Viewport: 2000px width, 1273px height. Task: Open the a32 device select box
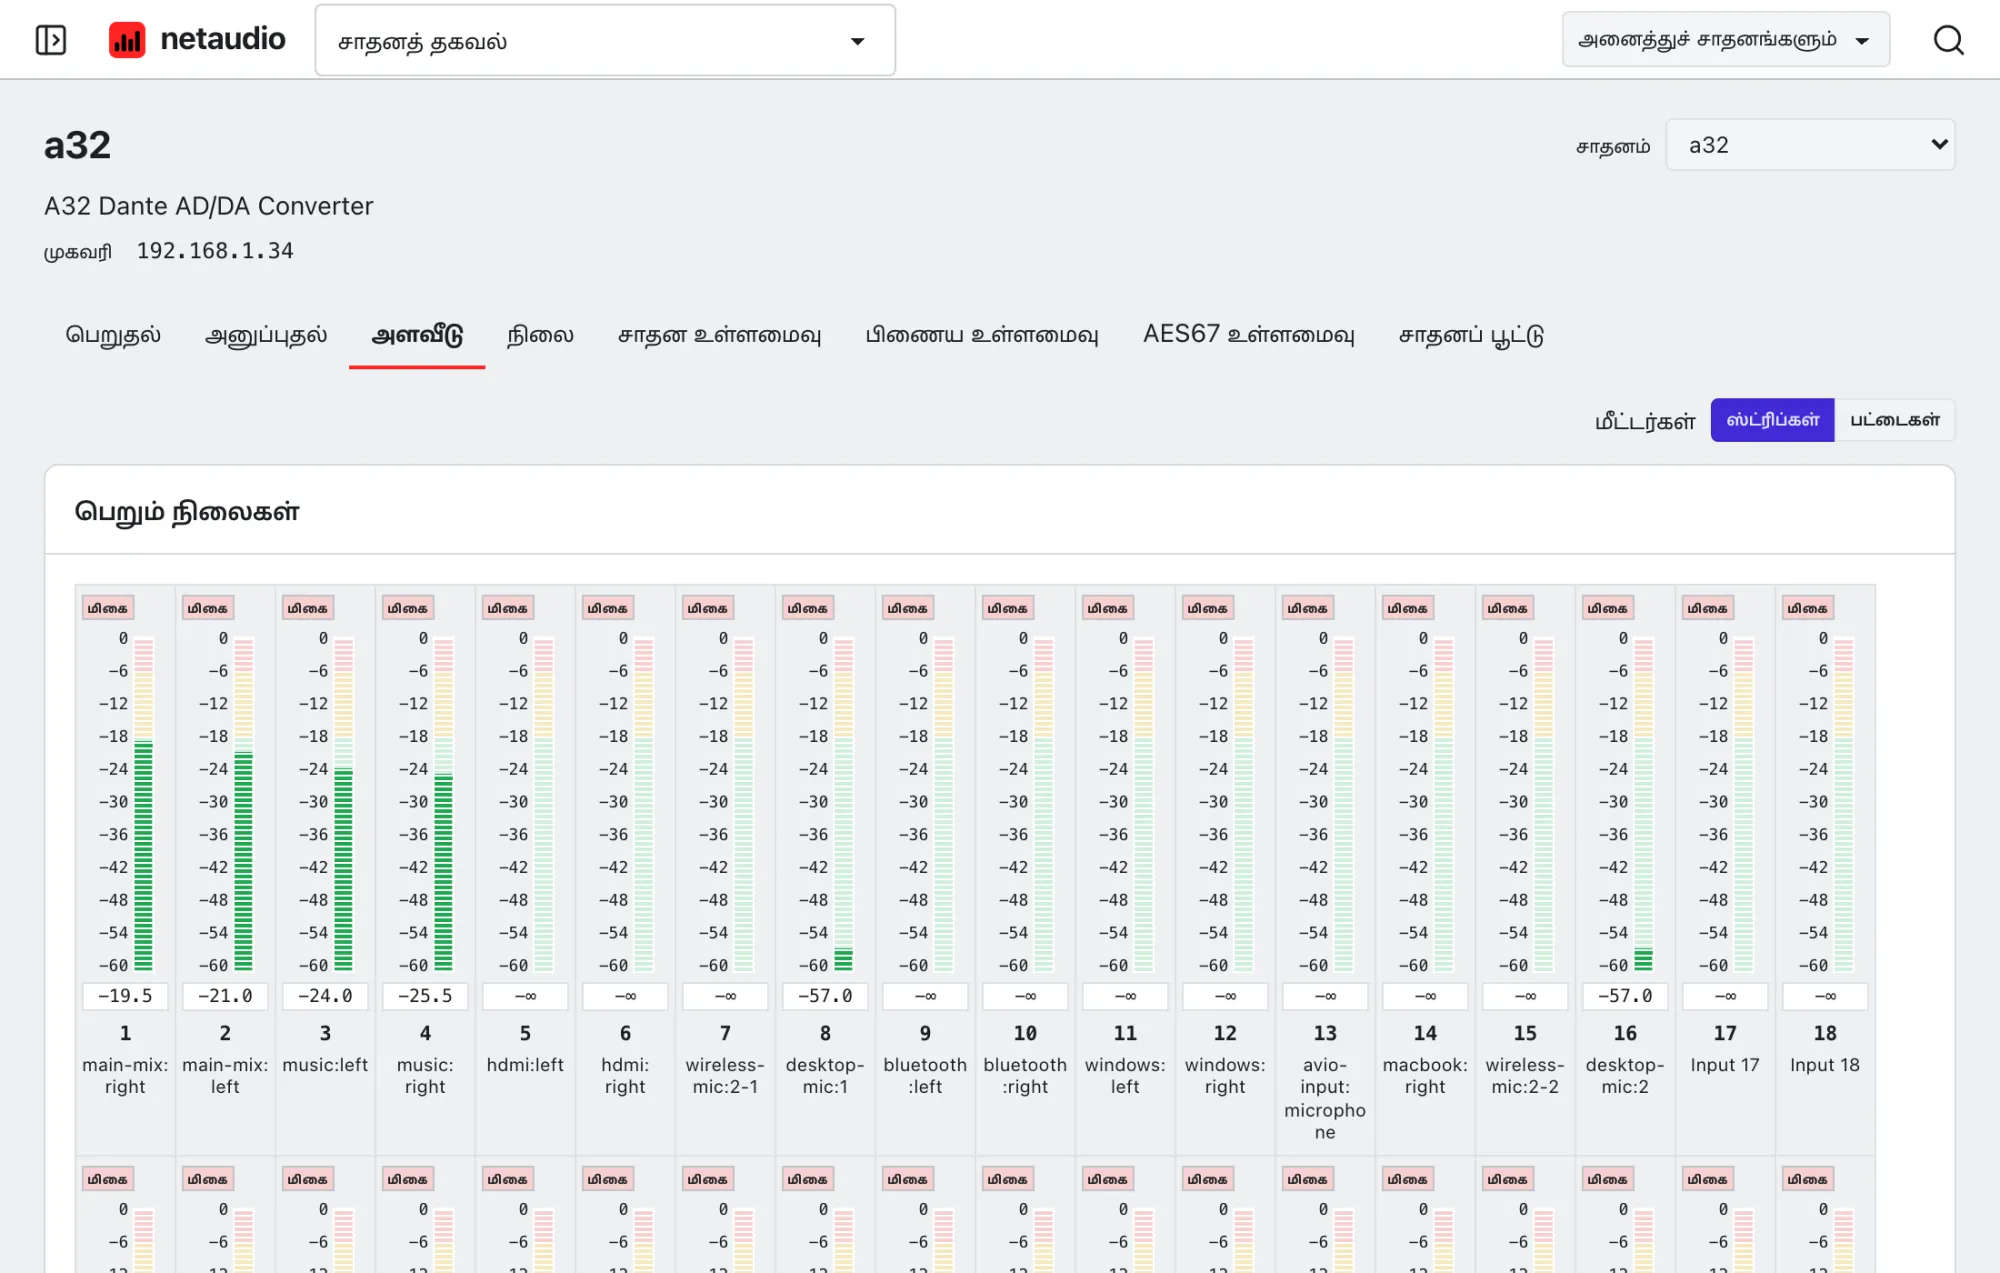pyautogui.click(x=1810, y=145)
